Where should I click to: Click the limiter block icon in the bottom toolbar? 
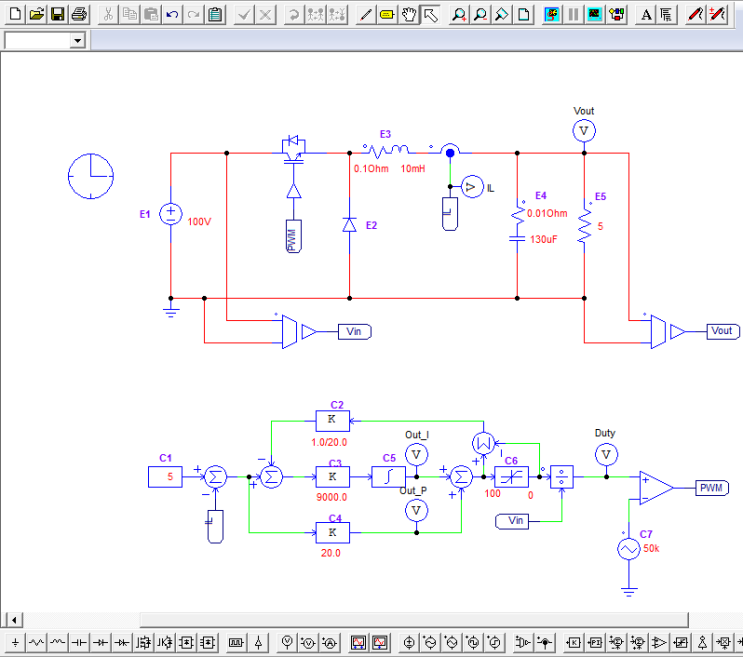681,642
